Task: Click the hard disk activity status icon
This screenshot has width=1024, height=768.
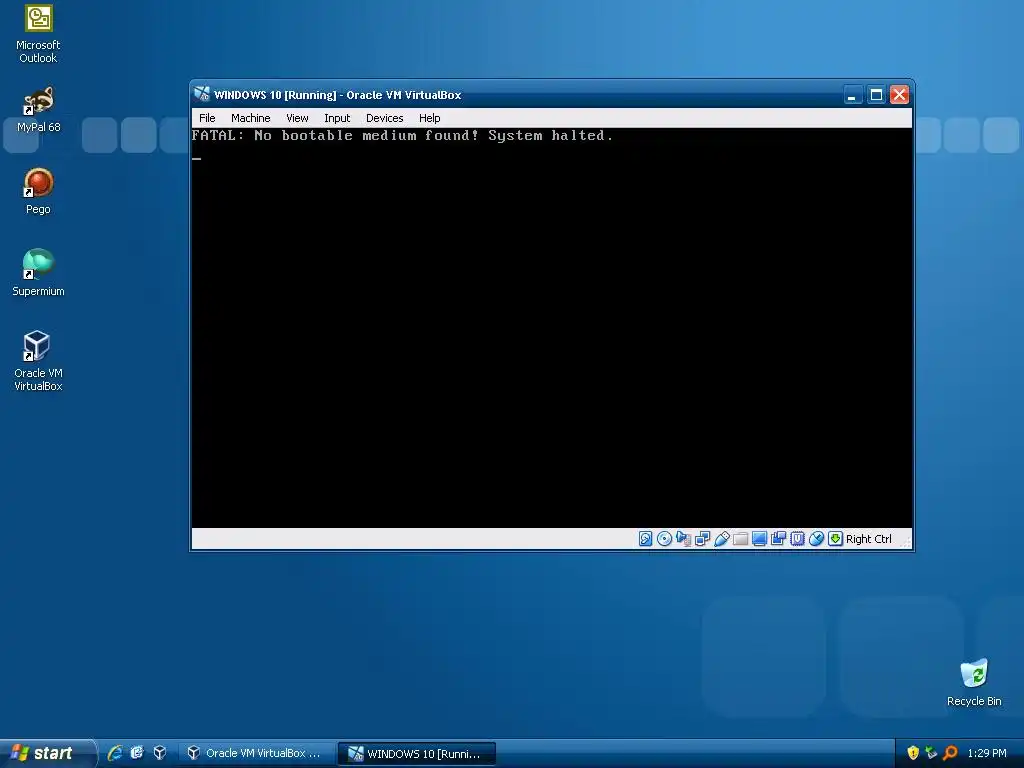Action: pyautogui.click(x=645, y=539)
